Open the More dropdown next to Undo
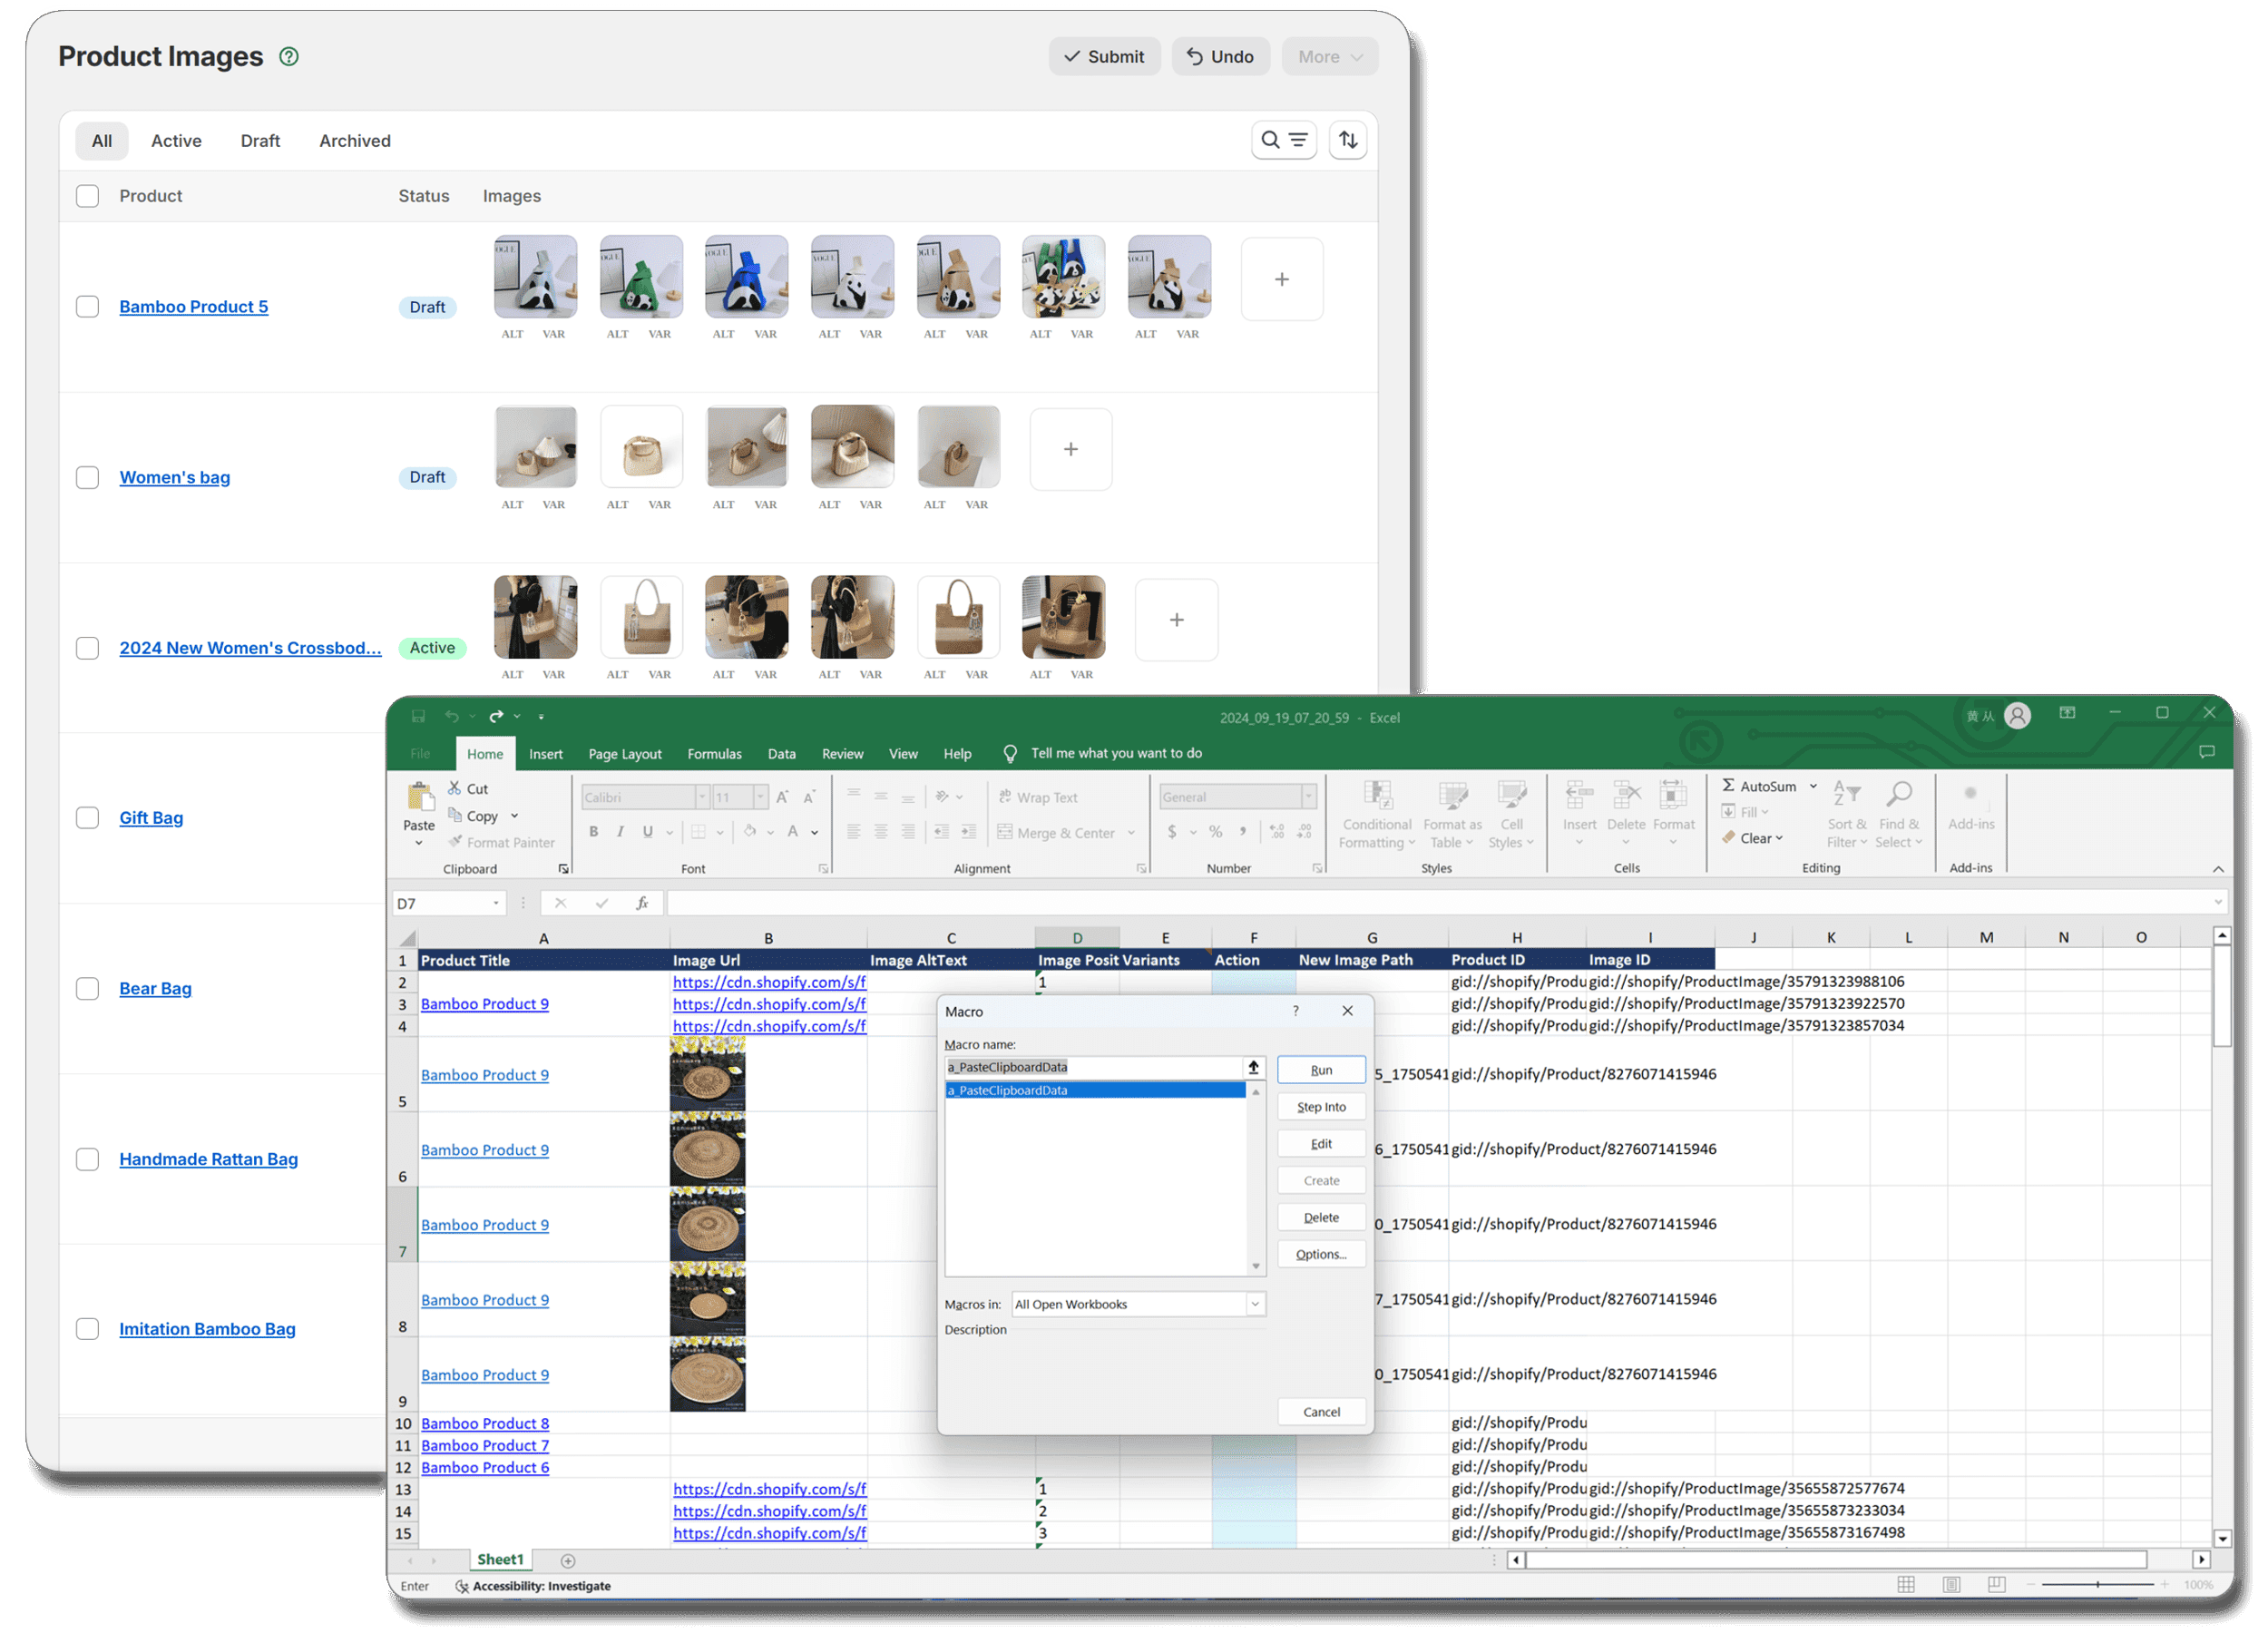 [x=1329, y=56]
